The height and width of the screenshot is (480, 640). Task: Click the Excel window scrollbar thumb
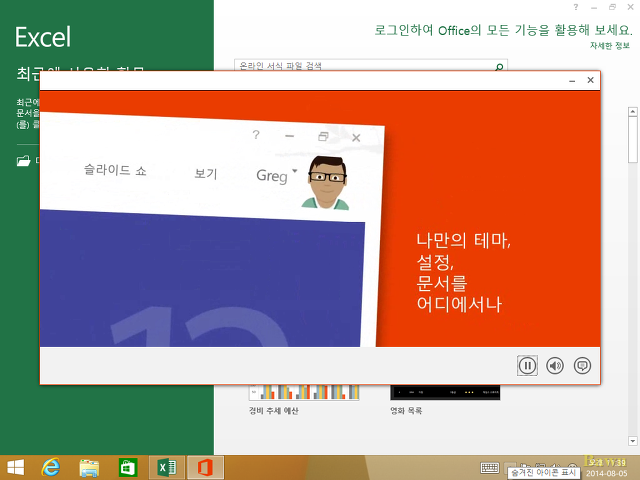[x=633, y=140]
